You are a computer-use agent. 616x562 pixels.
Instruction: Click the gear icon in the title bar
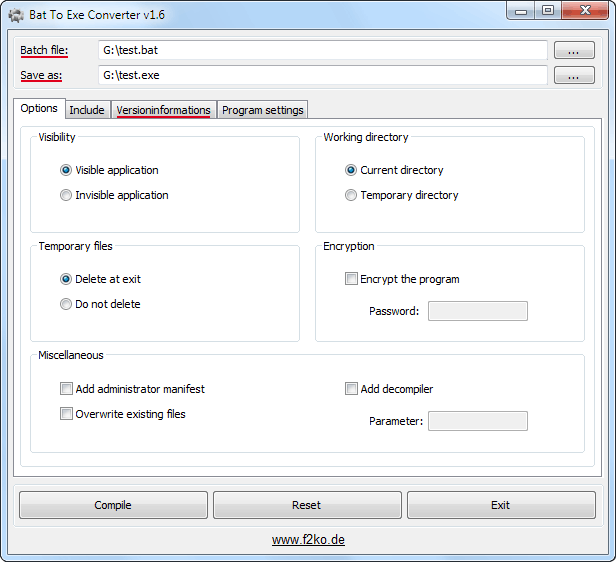point(16,14)
